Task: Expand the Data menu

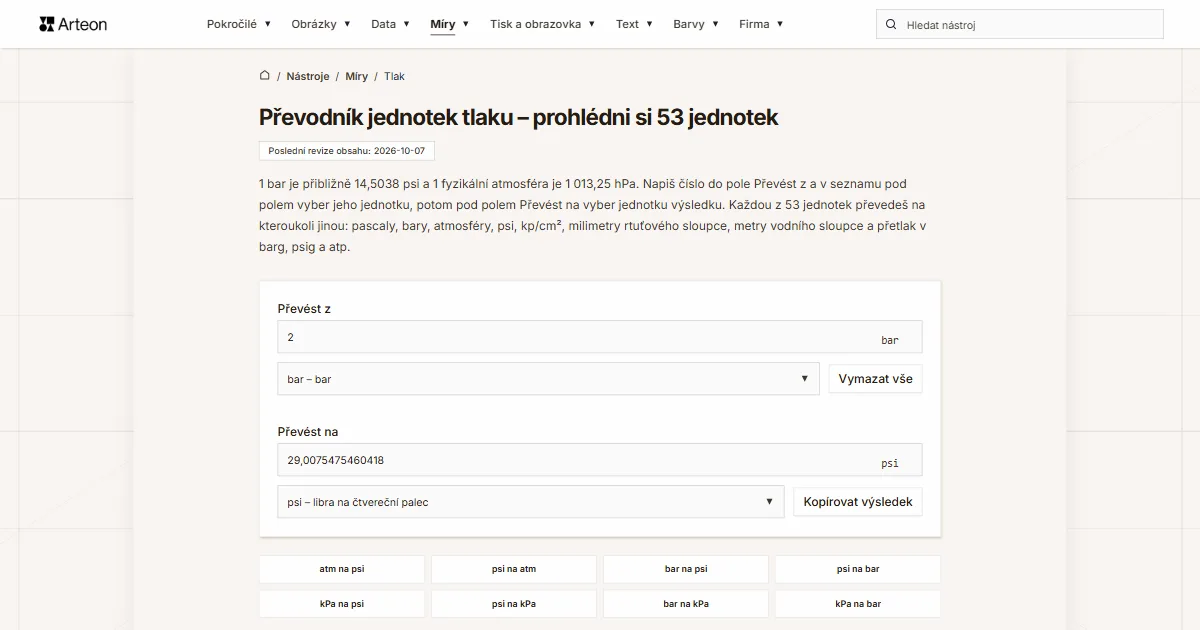Action: pyautogui.click(x=390, y=24)
